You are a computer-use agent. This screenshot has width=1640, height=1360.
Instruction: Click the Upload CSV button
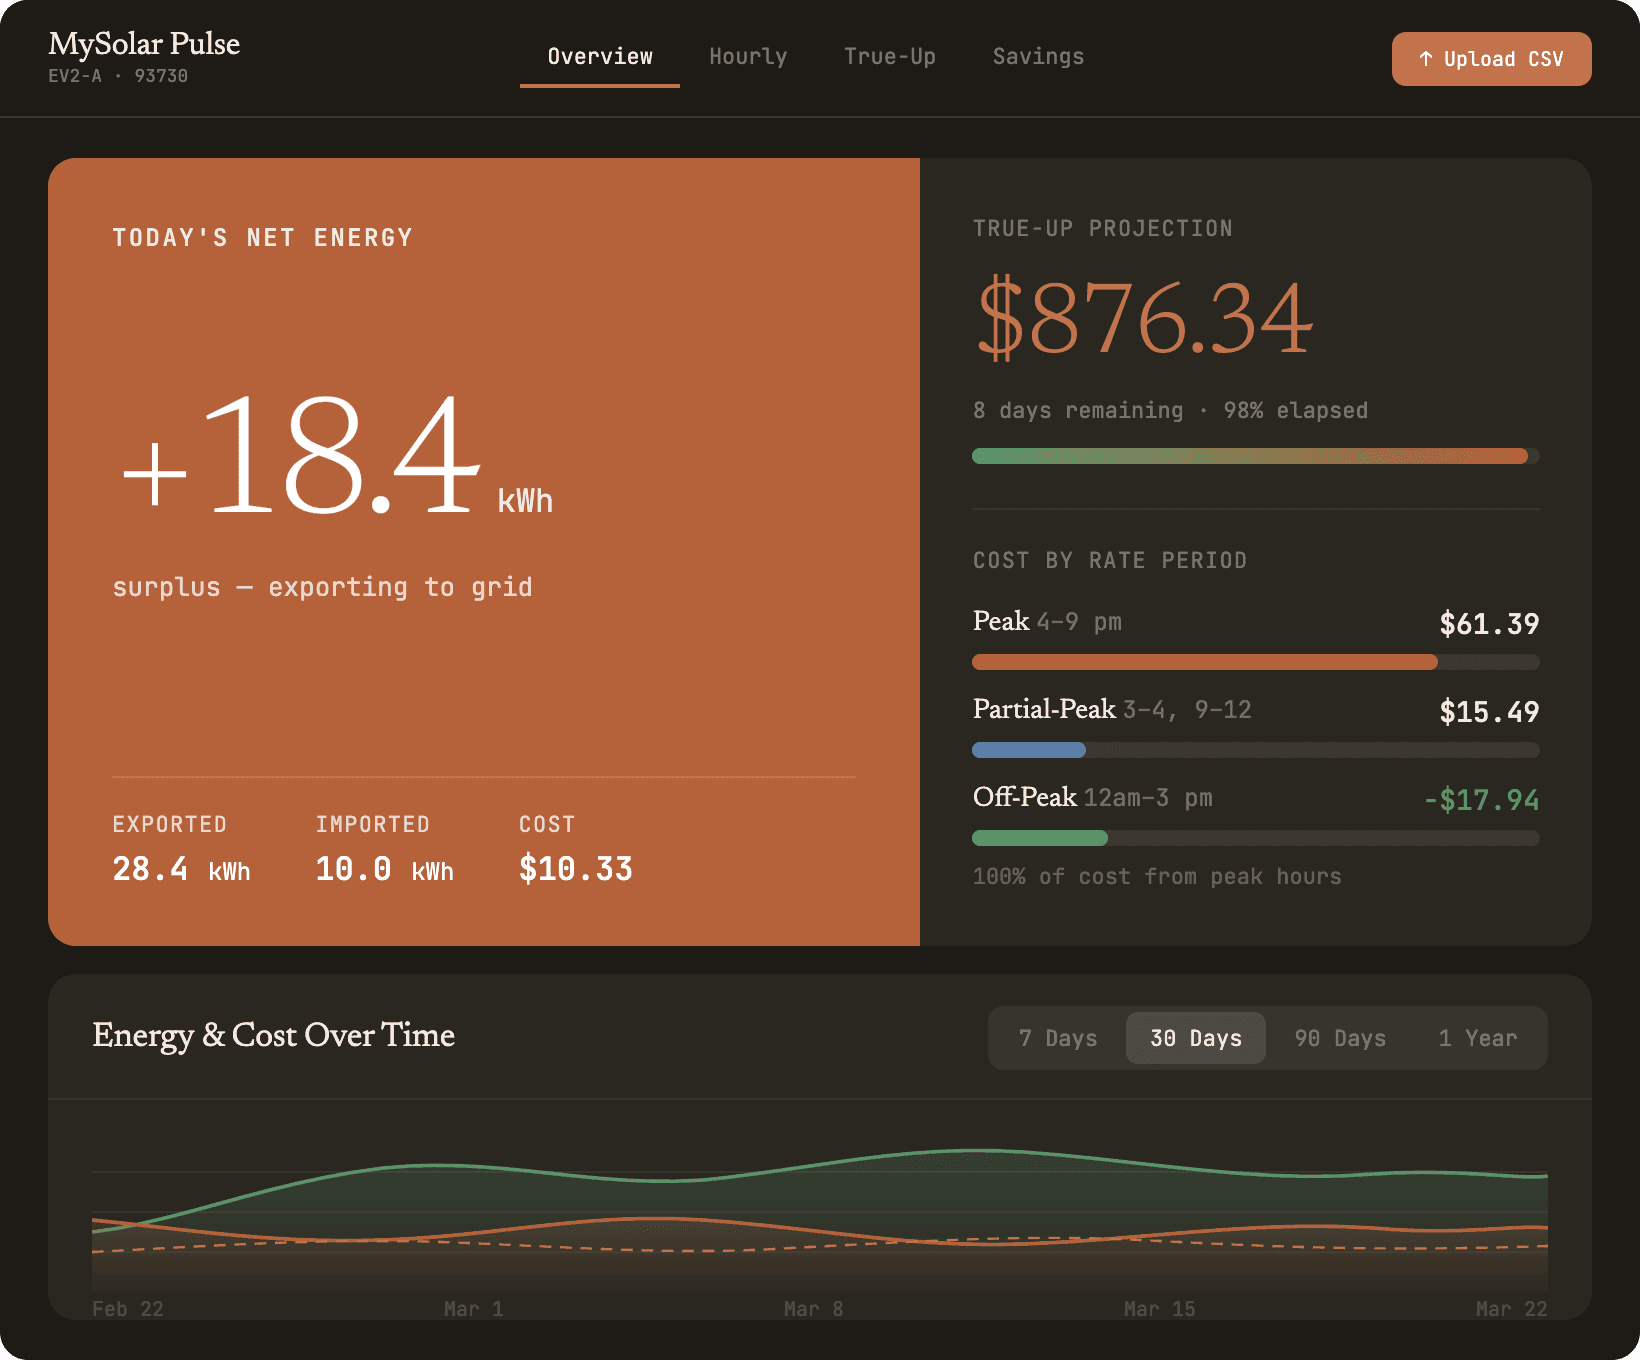point(1491,58)
